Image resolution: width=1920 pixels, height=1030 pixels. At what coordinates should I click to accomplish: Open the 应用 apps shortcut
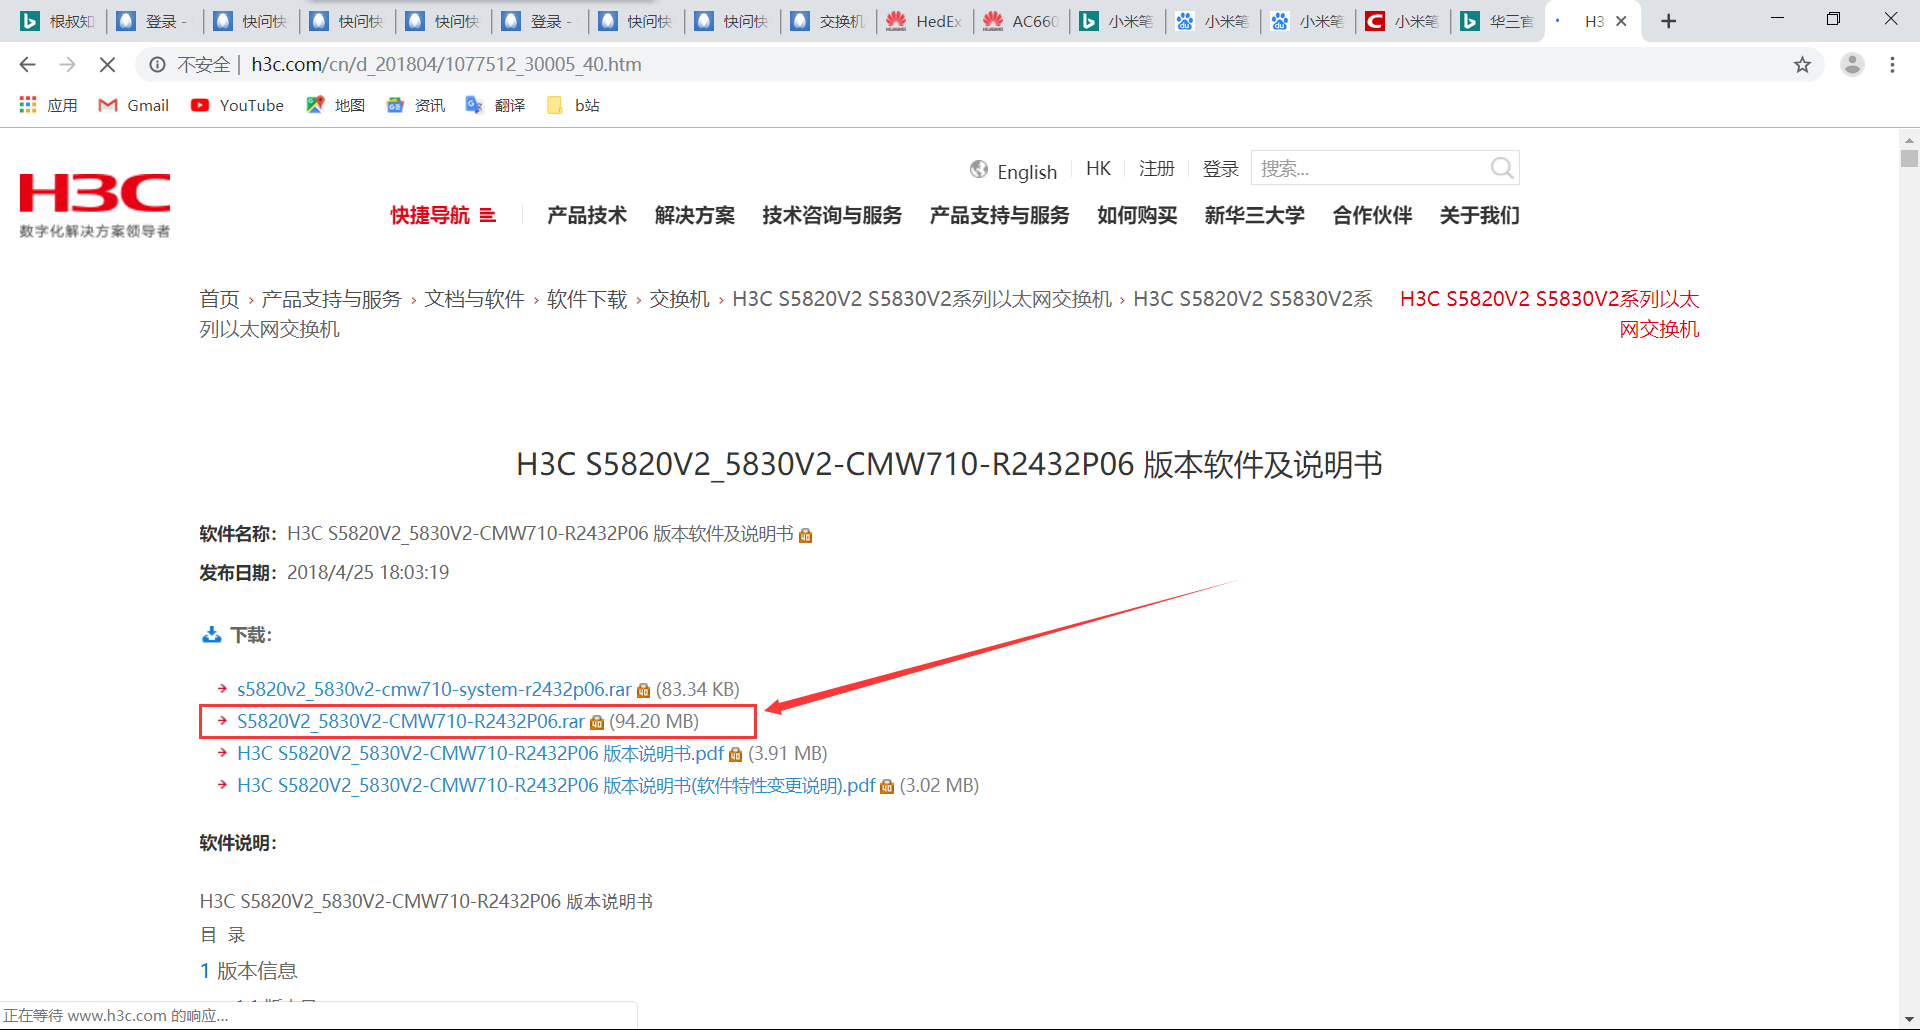coord(48,105)
